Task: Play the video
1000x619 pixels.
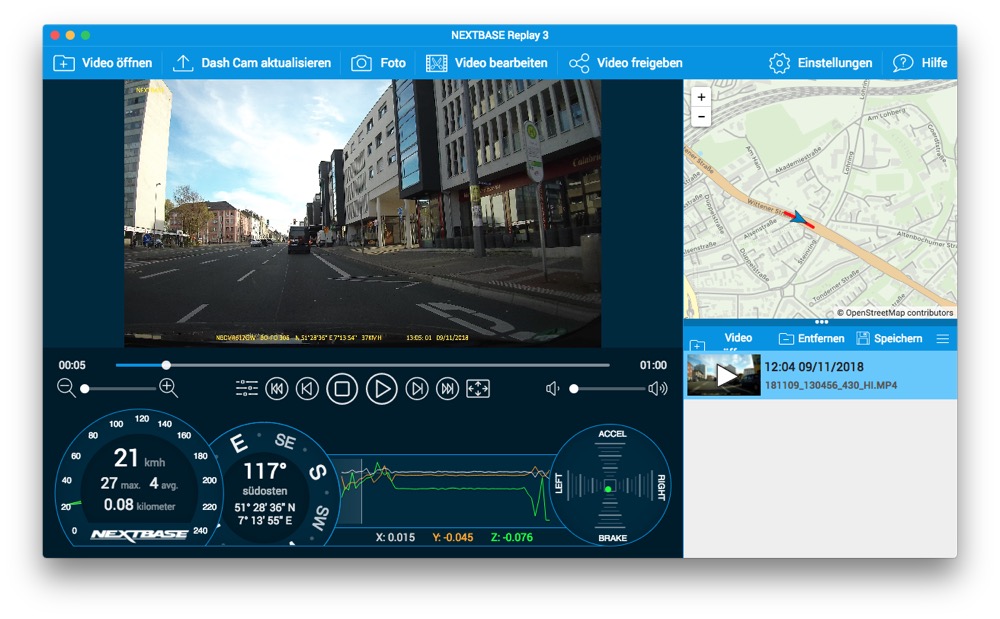Action: [x=381, y=388]
